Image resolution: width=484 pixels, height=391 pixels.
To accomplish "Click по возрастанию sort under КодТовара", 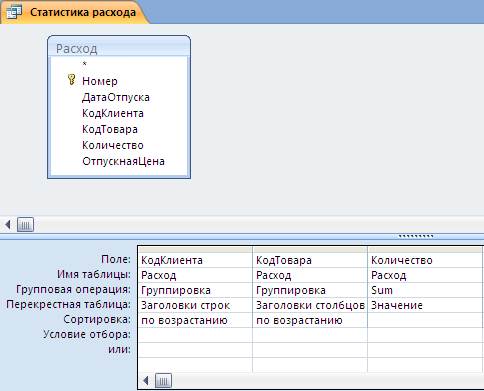I will (x=310, y=320).
